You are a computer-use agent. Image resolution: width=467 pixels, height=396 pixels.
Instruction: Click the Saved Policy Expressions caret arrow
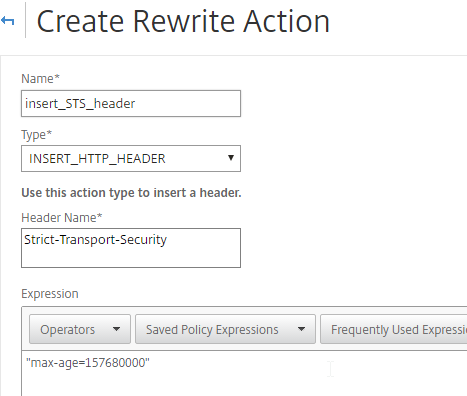pos(301,329)
